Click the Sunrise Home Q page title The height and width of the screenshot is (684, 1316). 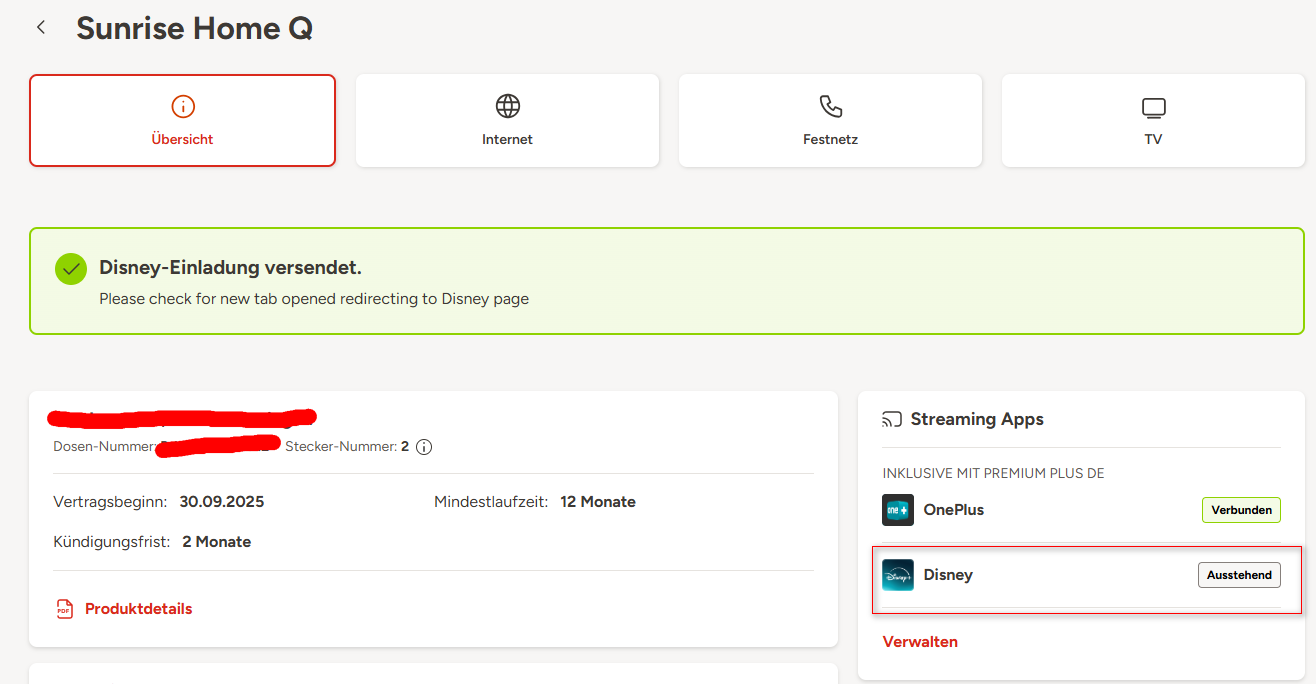coord(195,29)
